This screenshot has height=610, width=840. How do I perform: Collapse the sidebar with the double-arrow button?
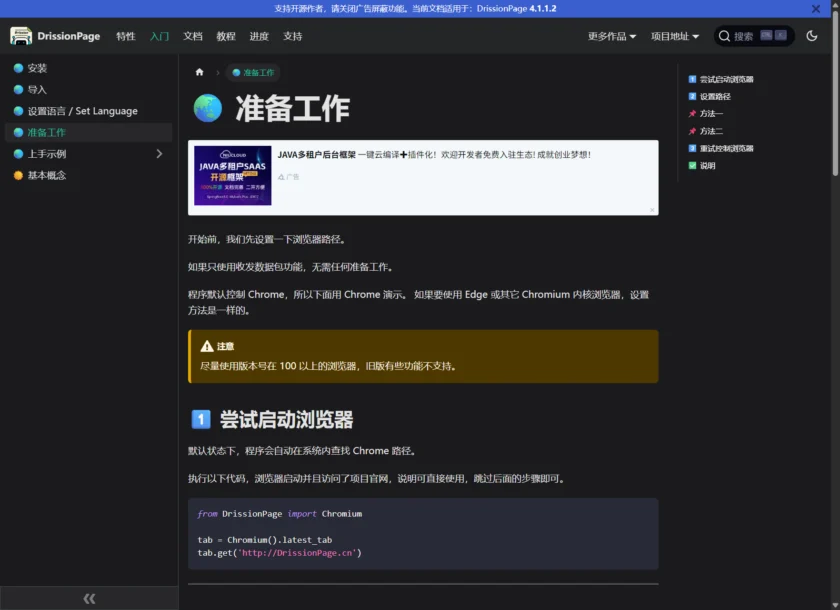(89, 598)
